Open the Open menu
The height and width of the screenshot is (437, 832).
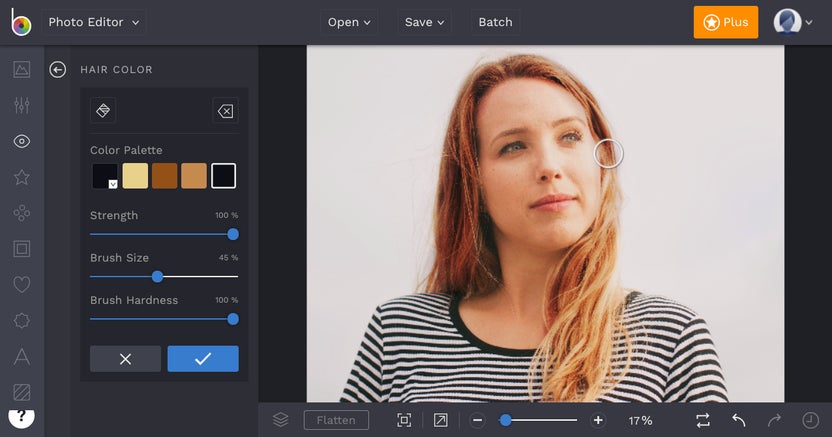click(x=349, y=22)
